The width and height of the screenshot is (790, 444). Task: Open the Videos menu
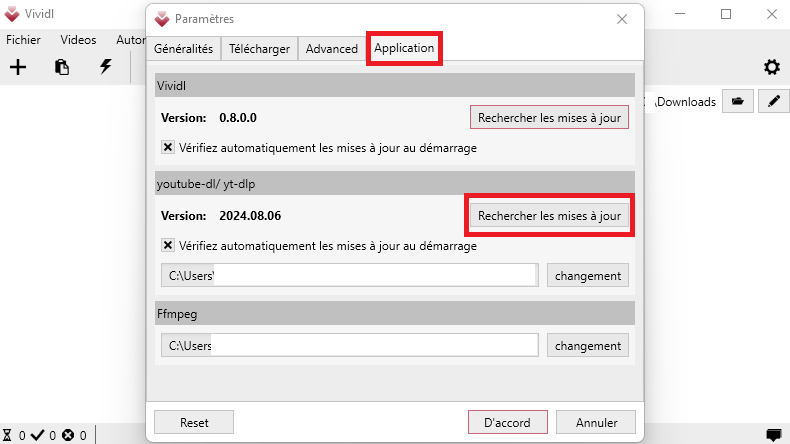[x=78, y=40]
